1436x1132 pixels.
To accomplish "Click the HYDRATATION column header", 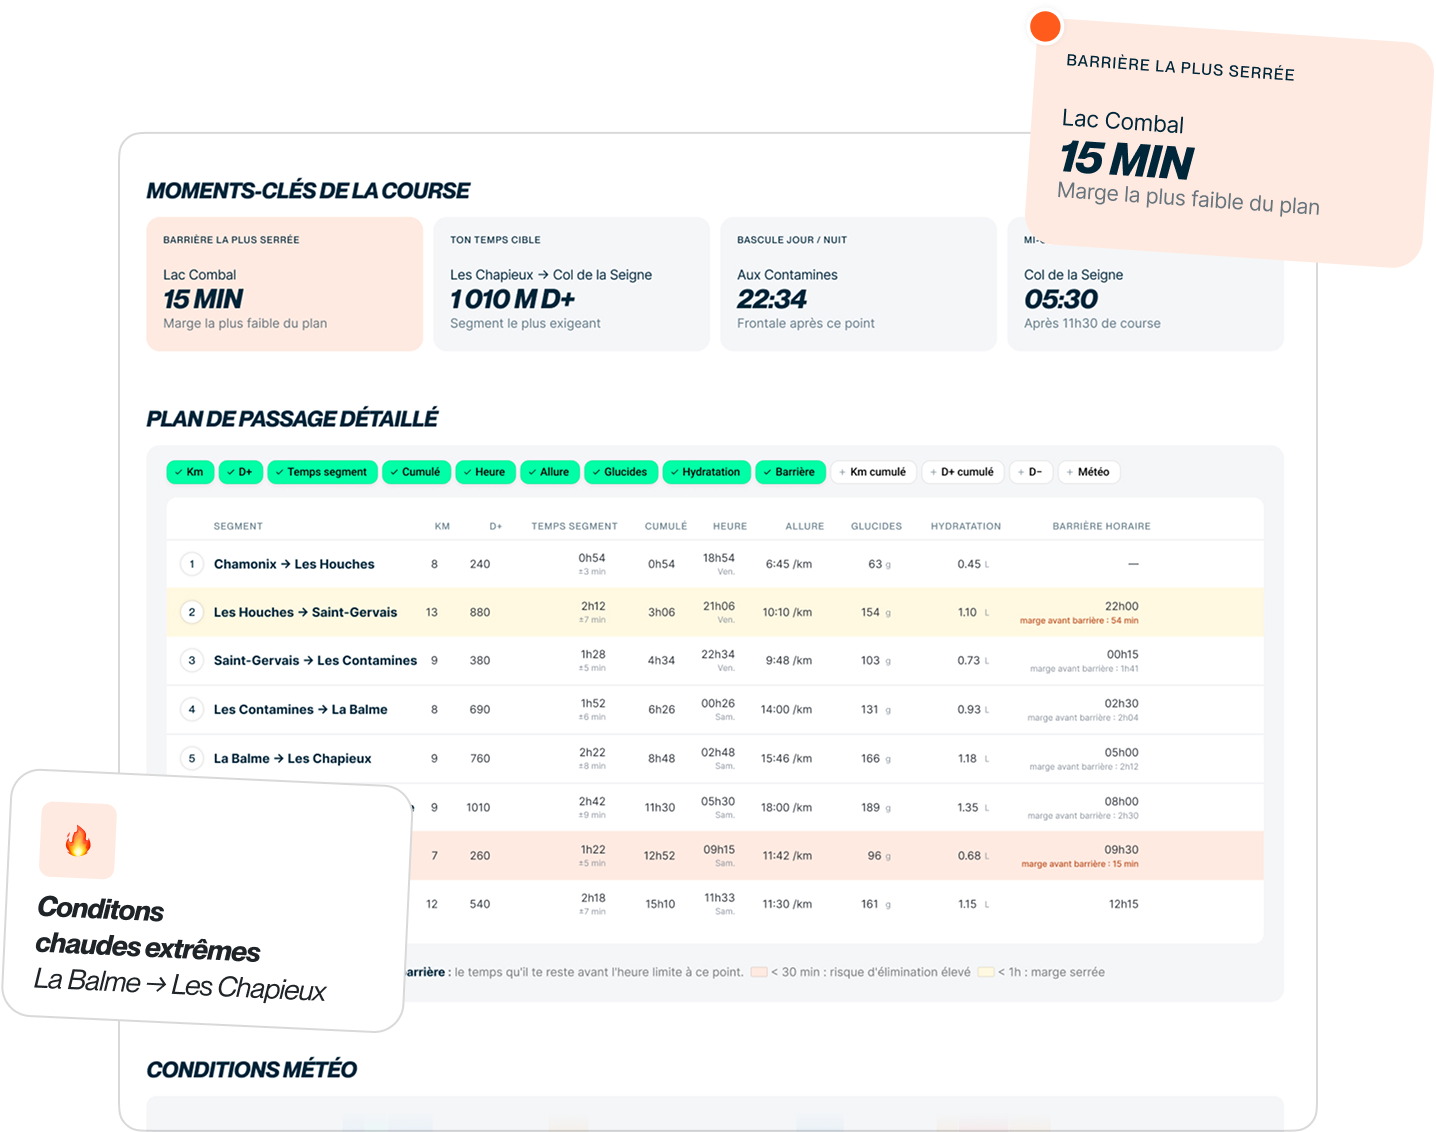I will coord(965,526).
